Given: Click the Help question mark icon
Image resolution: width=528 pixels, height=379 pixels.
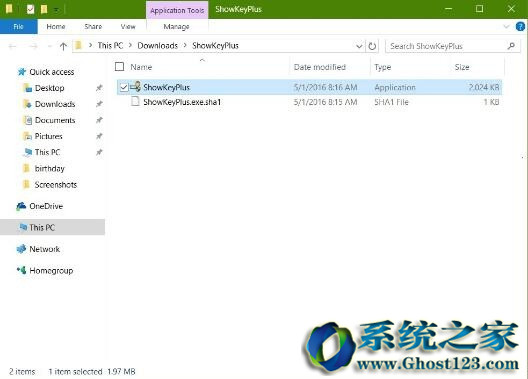Looking at the screenshot, I should [x=520, y=26].
